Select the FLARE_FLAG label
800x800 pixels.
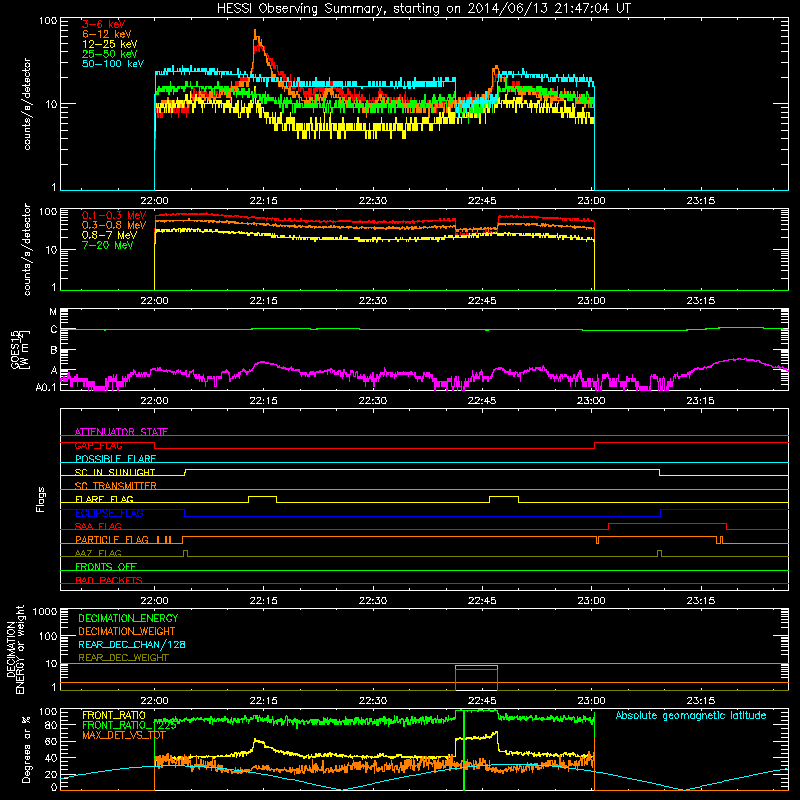104,499
